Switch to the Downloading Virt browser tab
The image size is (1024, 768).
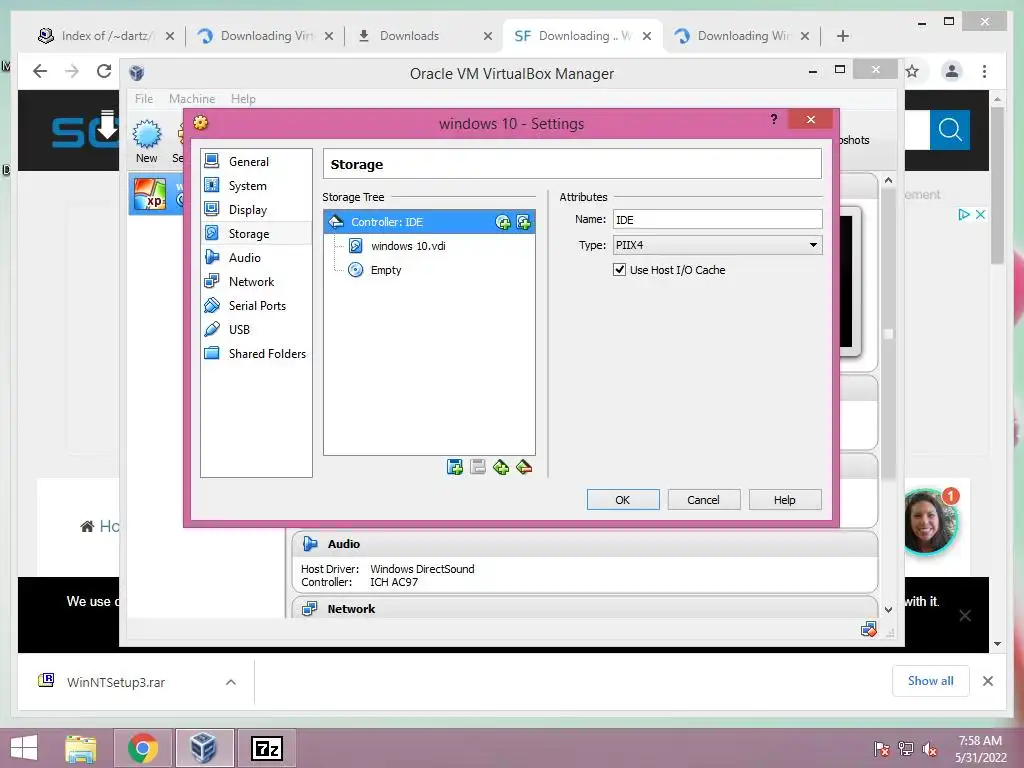click(x=264, y=36)
